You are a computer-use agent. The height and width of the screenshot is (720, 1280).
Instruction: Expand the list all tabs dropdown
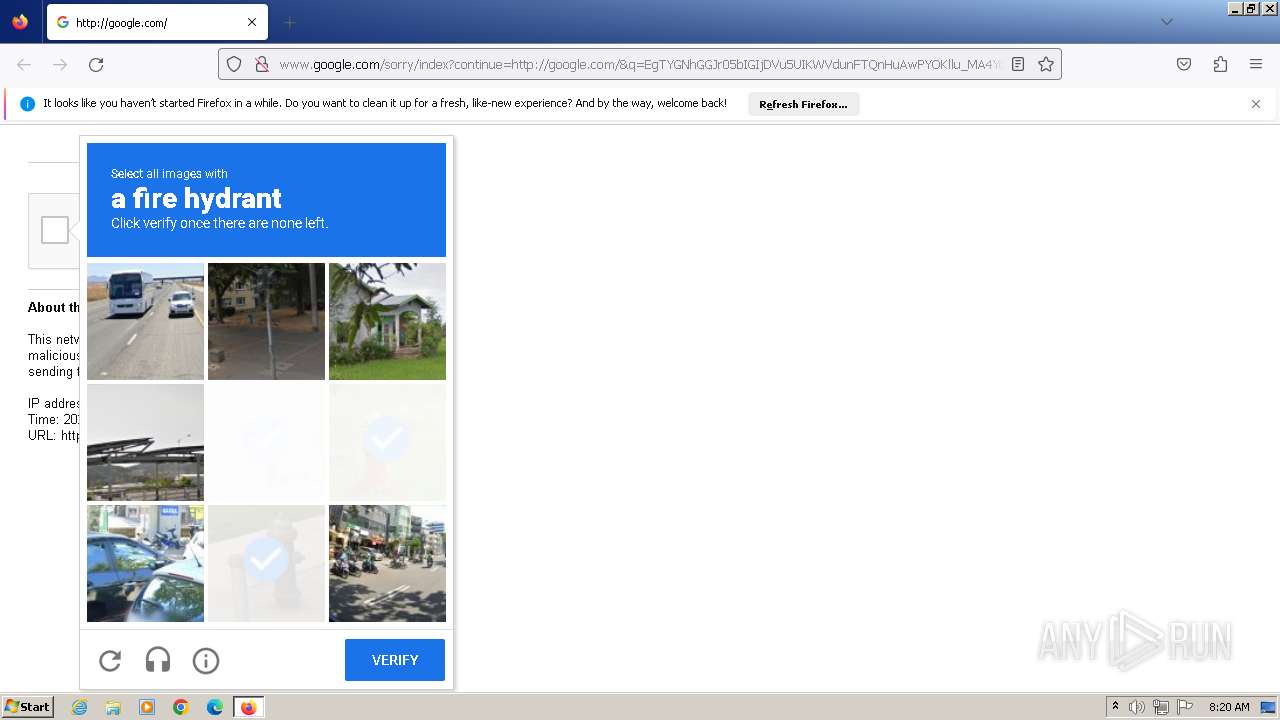point(1166,22)
